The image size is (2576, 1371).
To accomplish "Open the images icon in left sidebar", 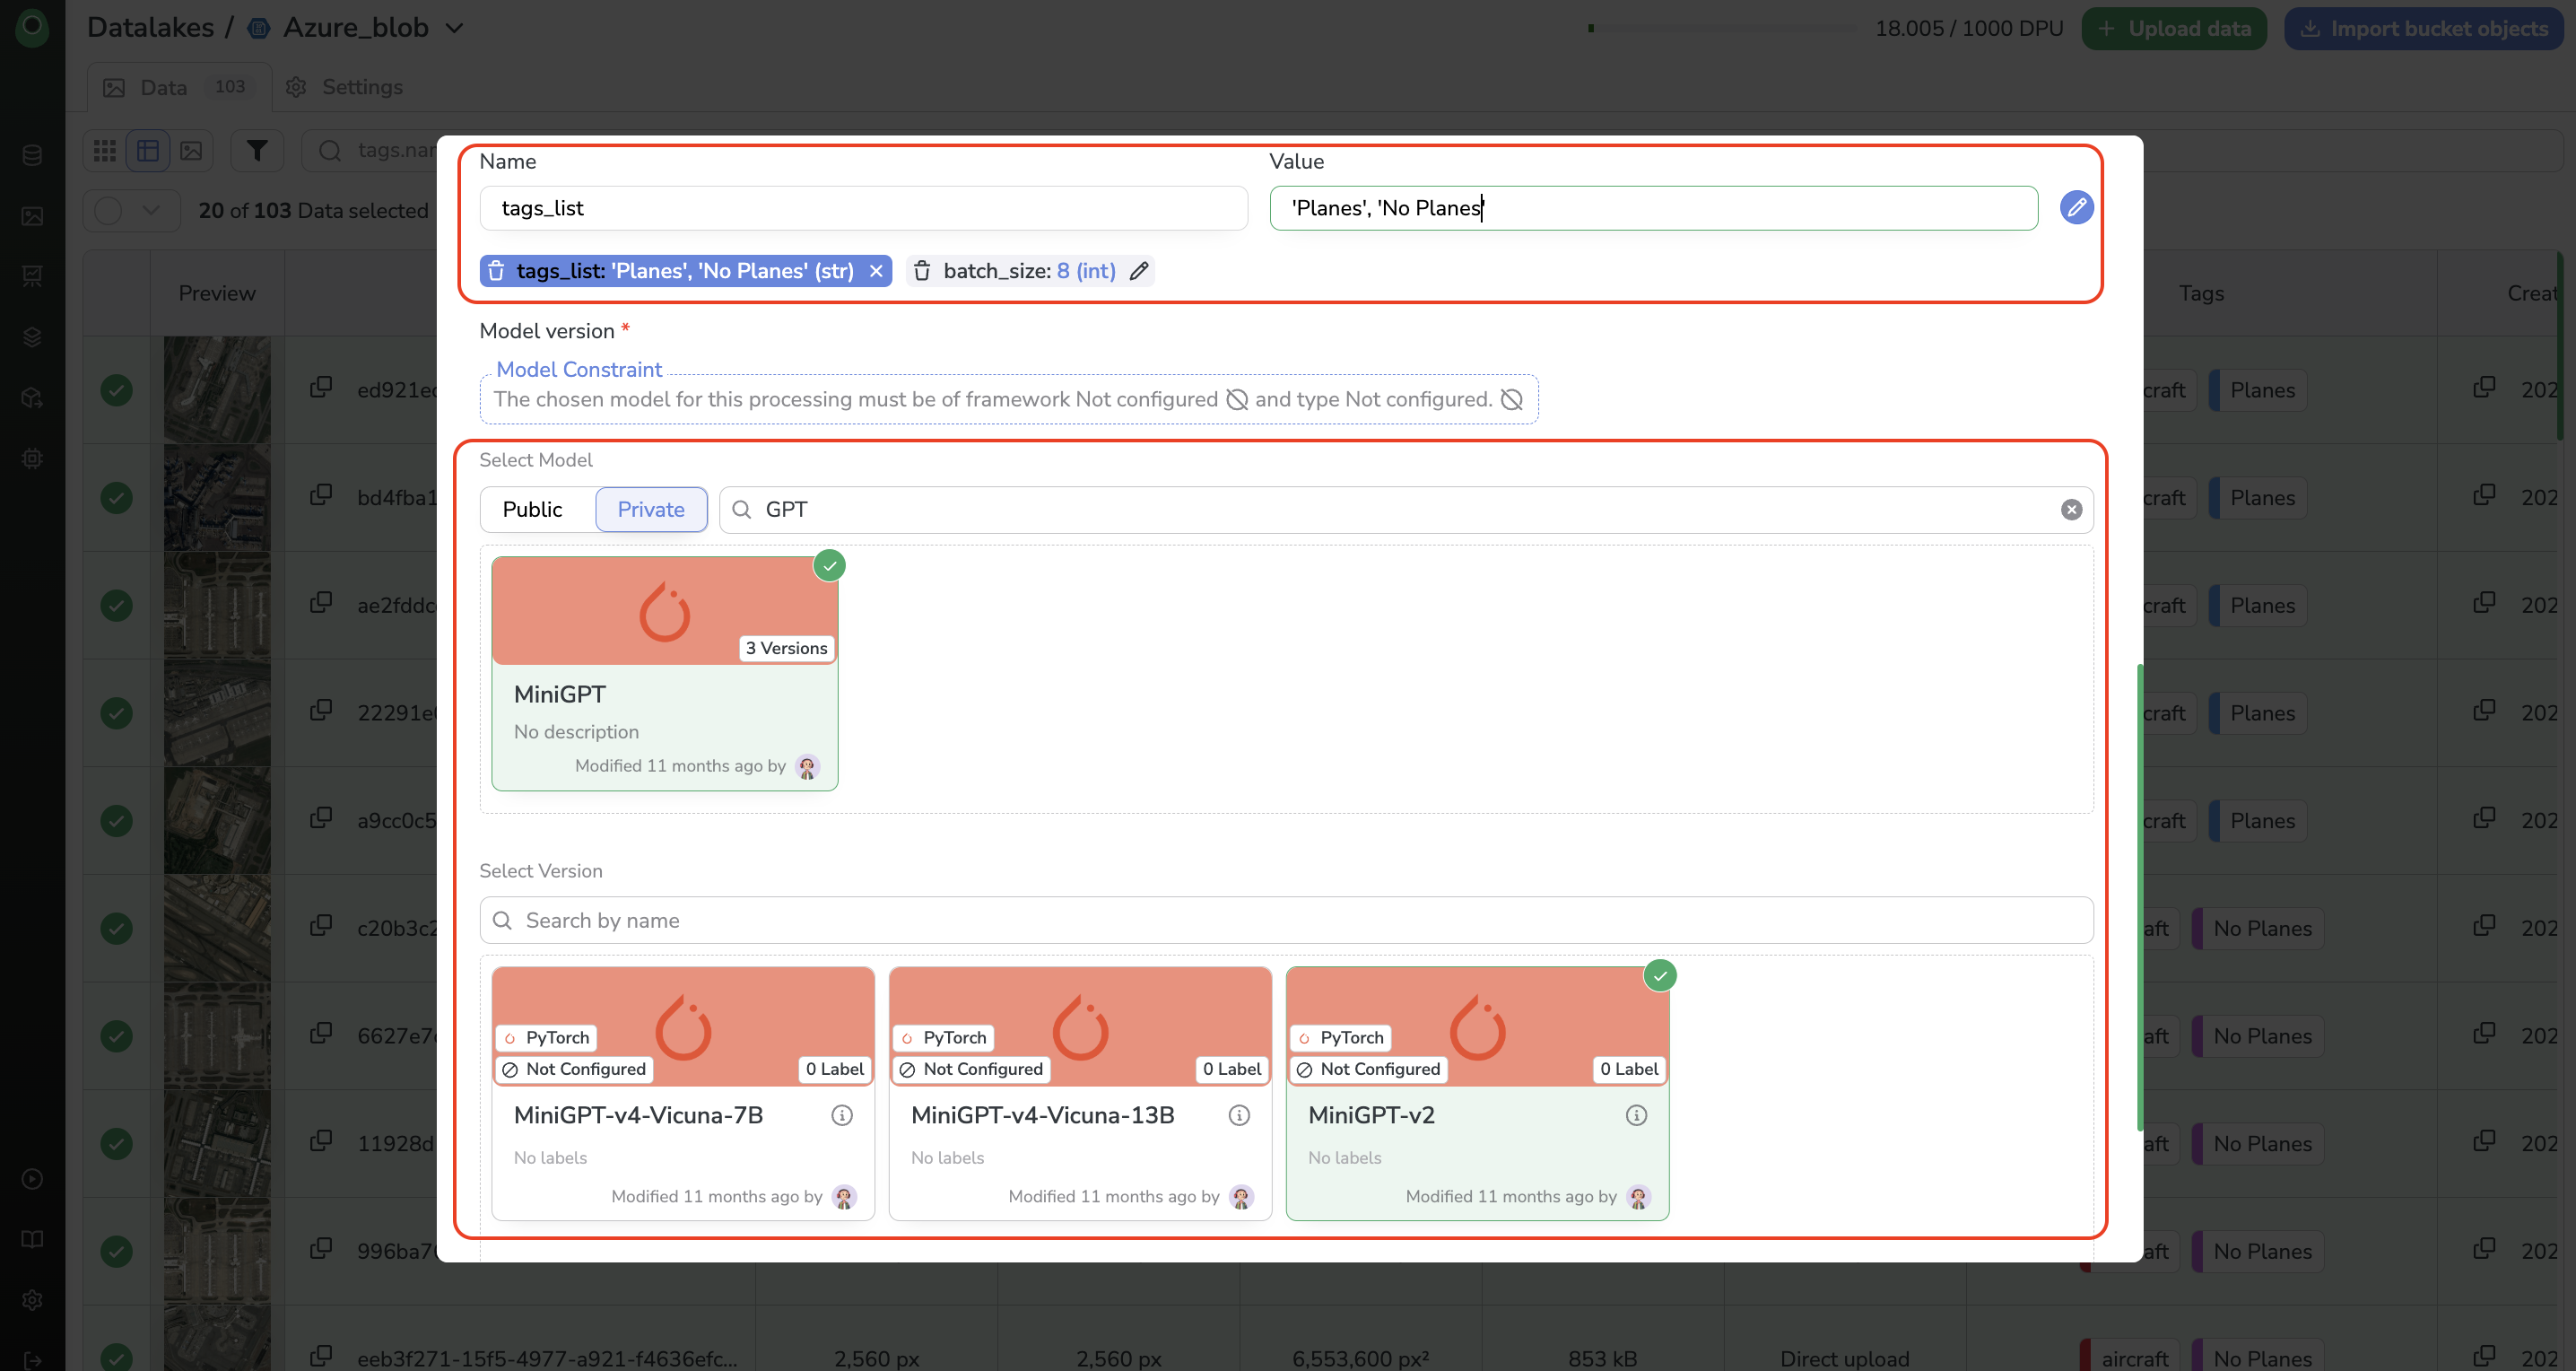I will point(32,216).
